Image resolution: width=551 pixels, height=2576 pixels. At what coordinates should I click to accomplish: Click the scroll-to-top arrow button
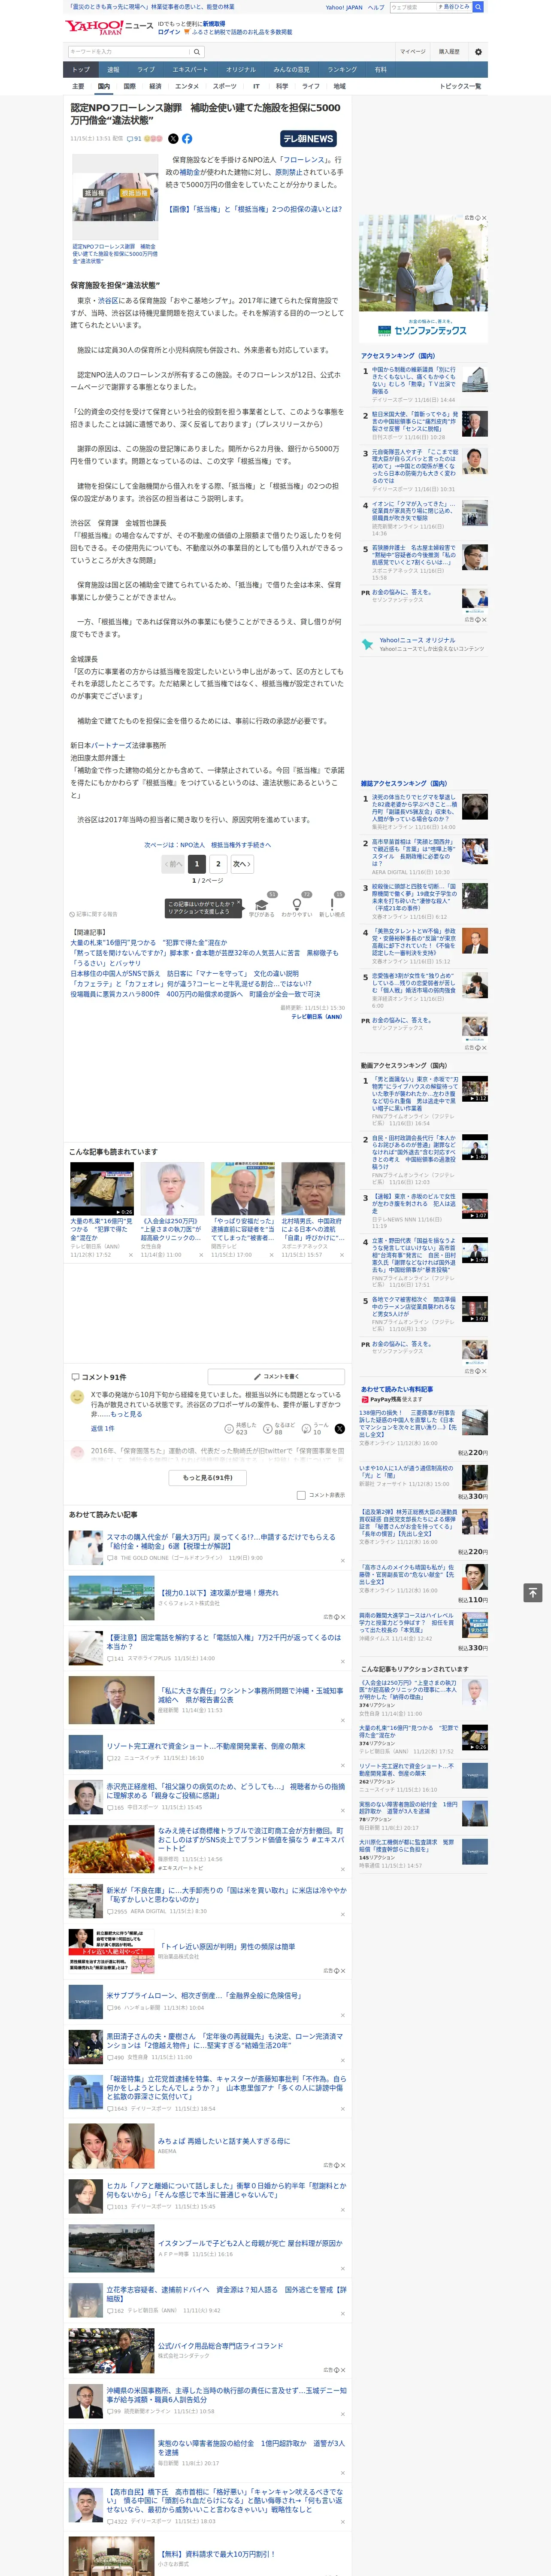tap(533, 1592)
